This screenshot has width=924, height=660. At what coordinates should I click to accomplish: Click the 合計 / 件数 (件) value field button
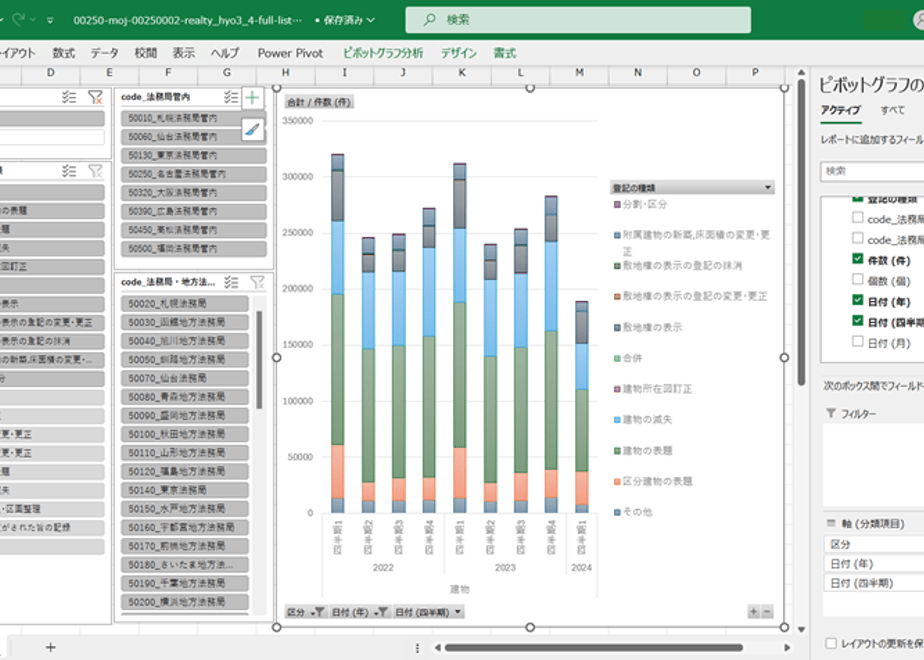319,102
